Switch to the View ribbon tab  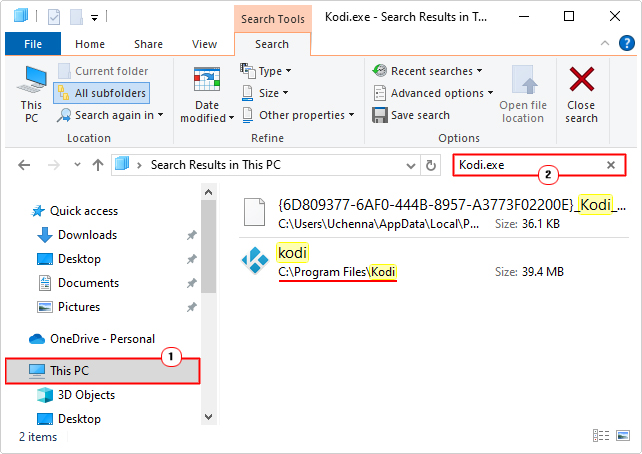[x=204, y=44]
